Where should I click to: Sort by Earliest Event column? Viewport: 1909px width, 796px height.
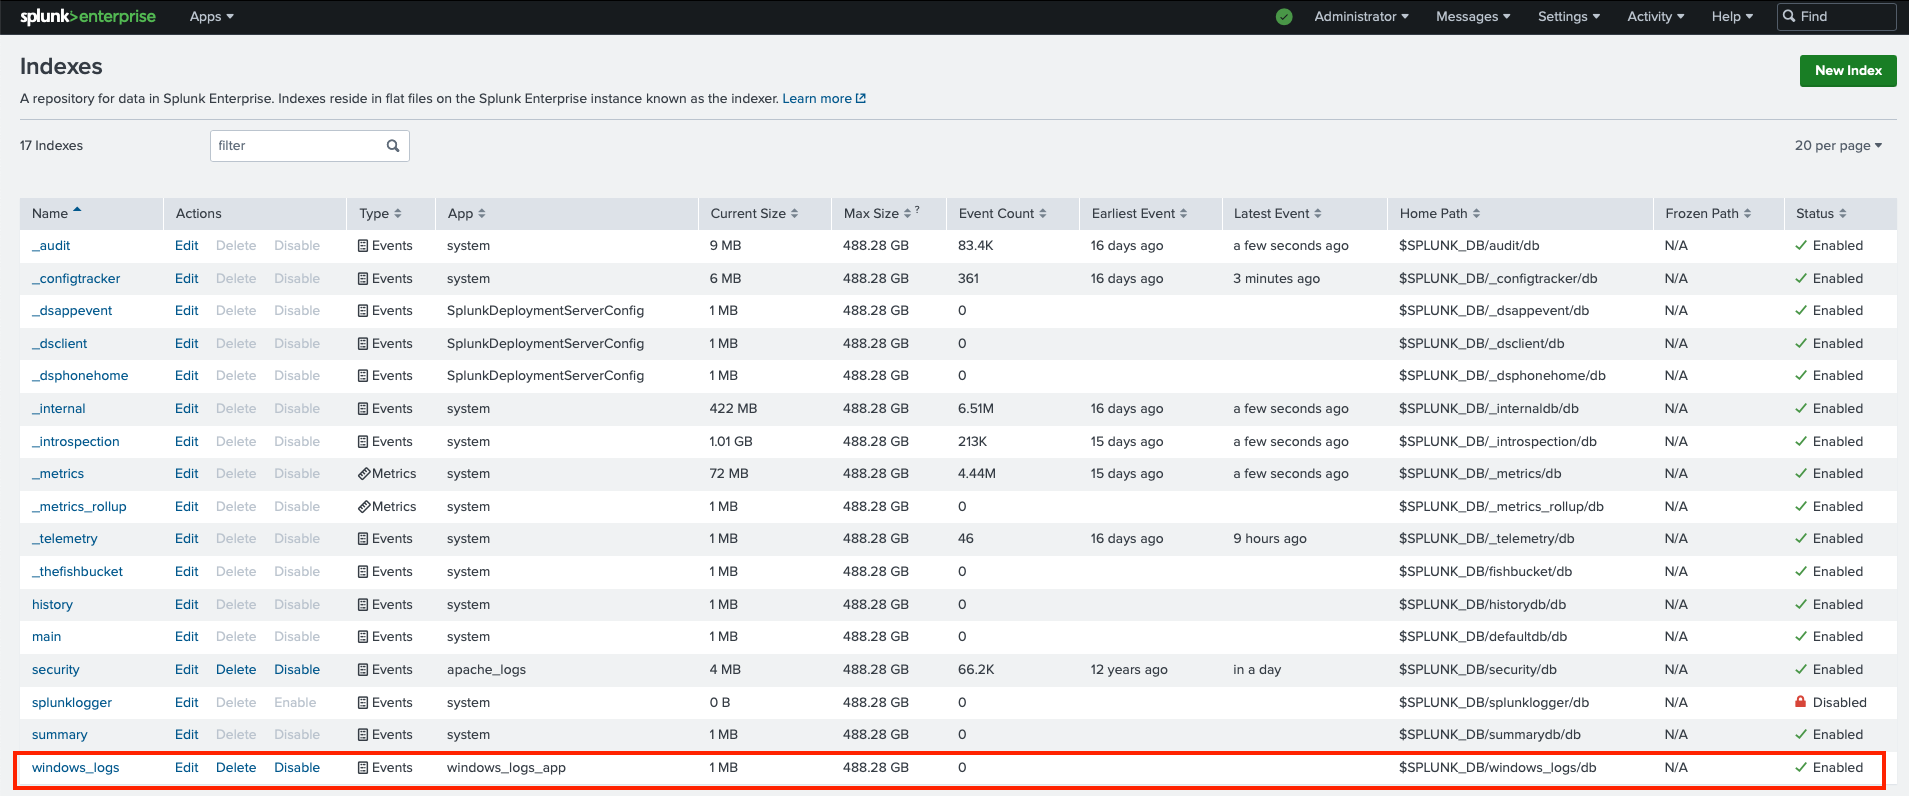pyautogui.click(x=1139, y=214)
